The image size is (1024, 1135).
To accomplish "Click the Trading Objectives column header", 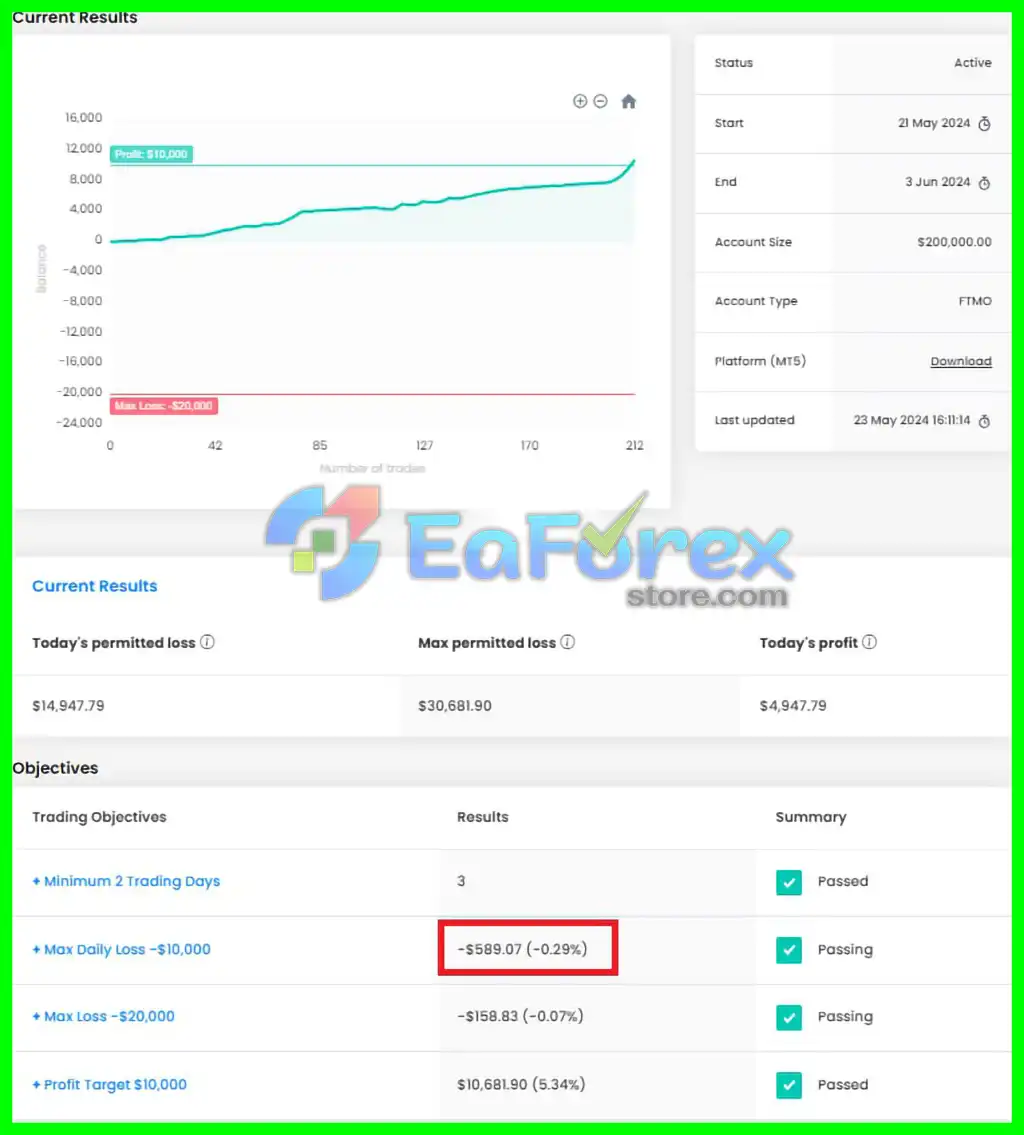I will [99, 817].
